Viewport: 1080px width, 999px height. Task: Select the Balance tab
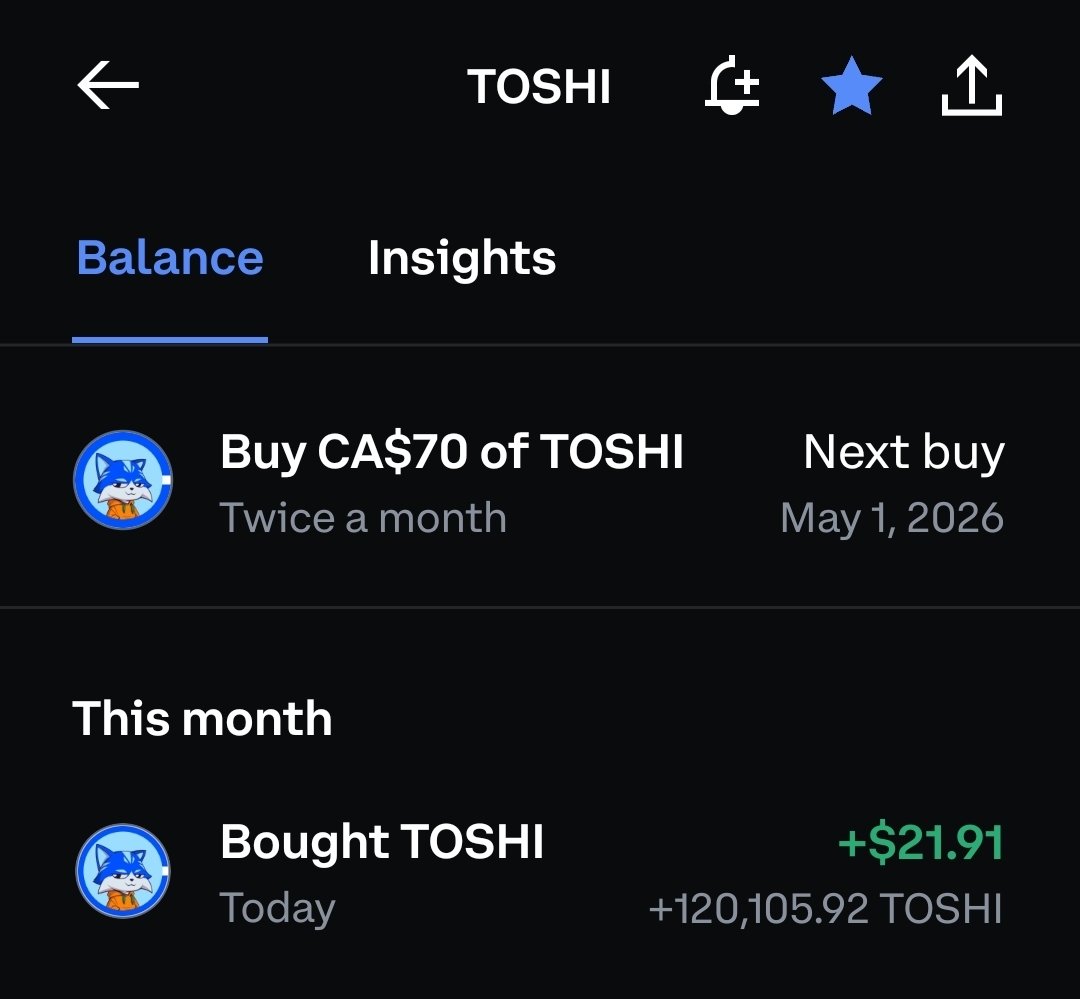tap(170, 259)
